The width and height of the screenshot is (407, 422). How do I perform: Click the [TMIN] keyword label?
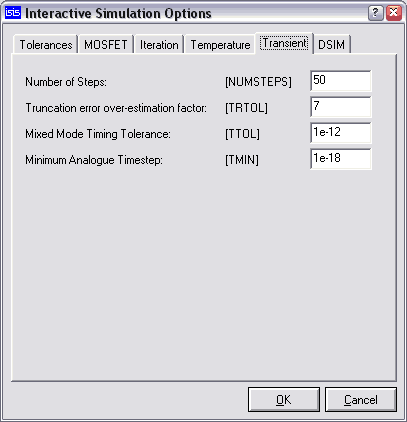(x=242, y=160)
